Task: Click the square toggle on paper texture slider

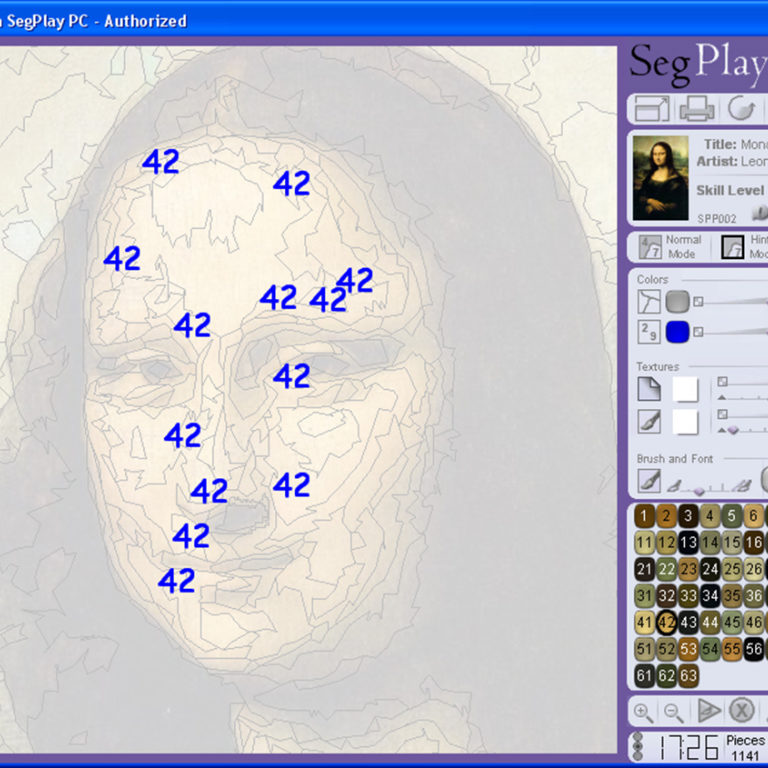Action: [722, 382]
